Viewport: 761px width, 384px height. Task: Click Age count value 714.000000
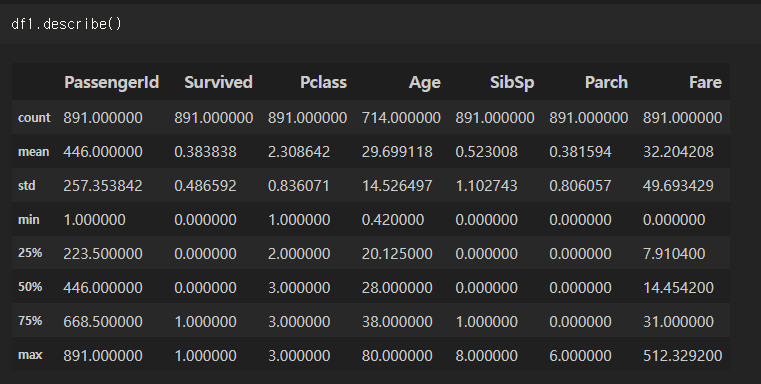coord(401,117)
